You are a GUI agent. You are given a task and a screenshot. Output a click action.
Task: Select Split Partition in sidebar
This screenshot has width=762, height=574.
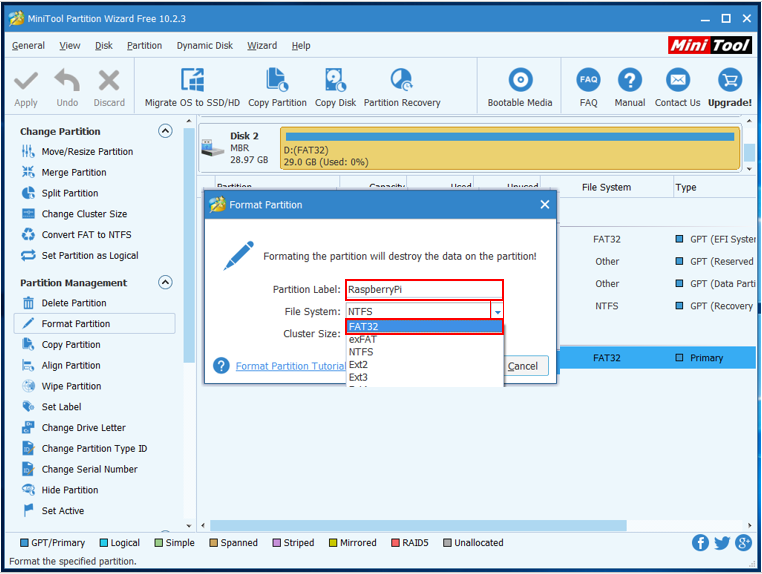click(x=69, y=193)
